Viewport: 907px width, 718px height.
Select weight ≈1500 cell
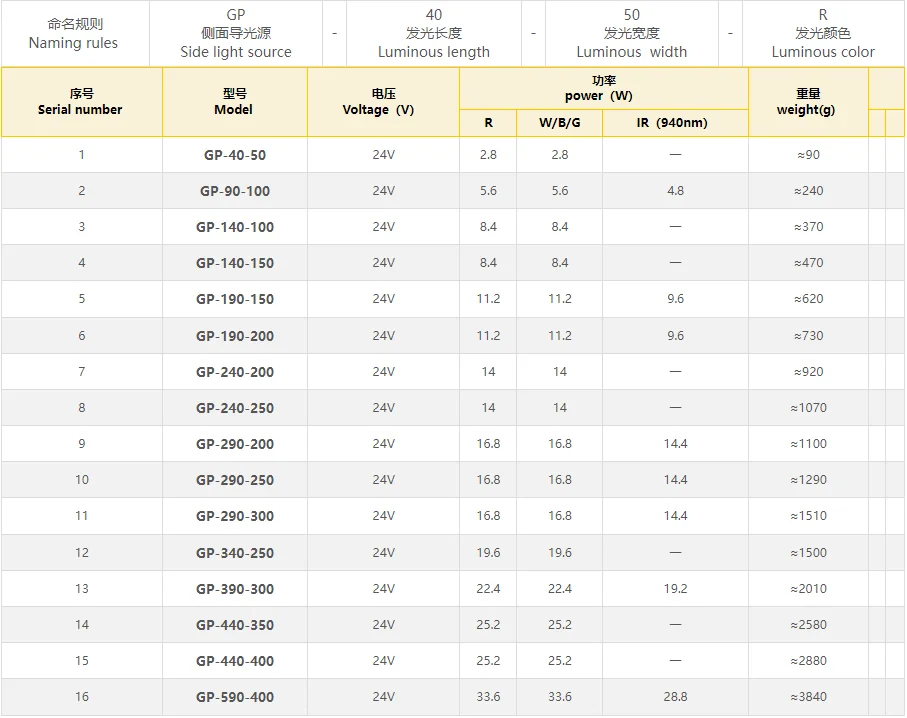click(808, 553)
